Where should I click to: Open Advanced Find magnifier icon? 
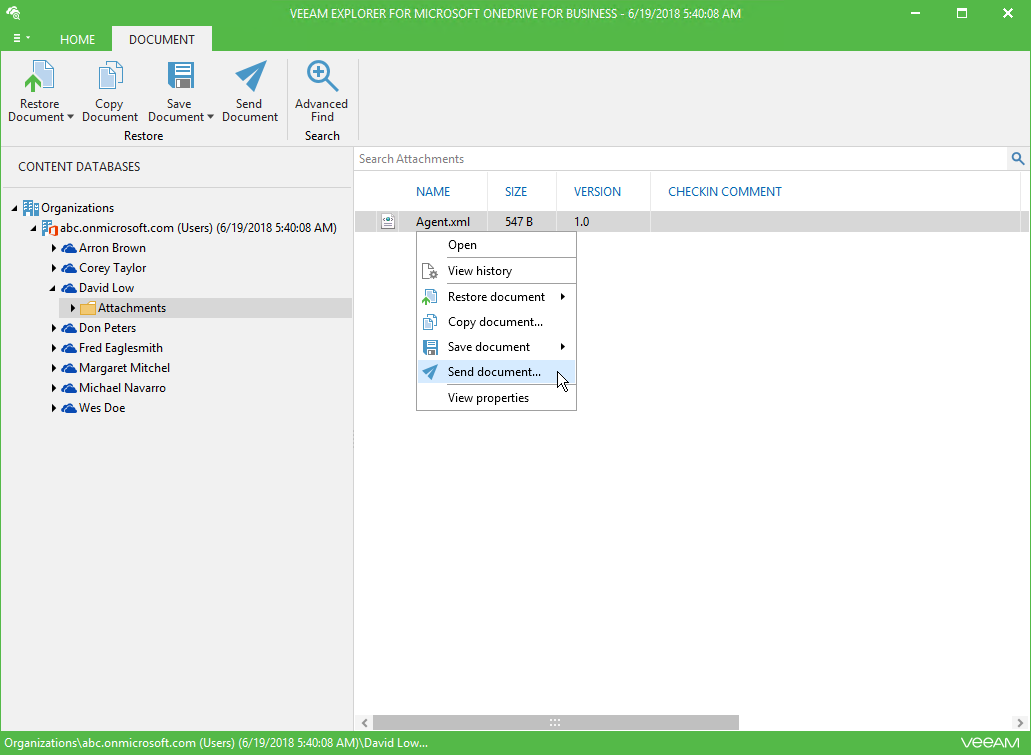pos(322,76)
